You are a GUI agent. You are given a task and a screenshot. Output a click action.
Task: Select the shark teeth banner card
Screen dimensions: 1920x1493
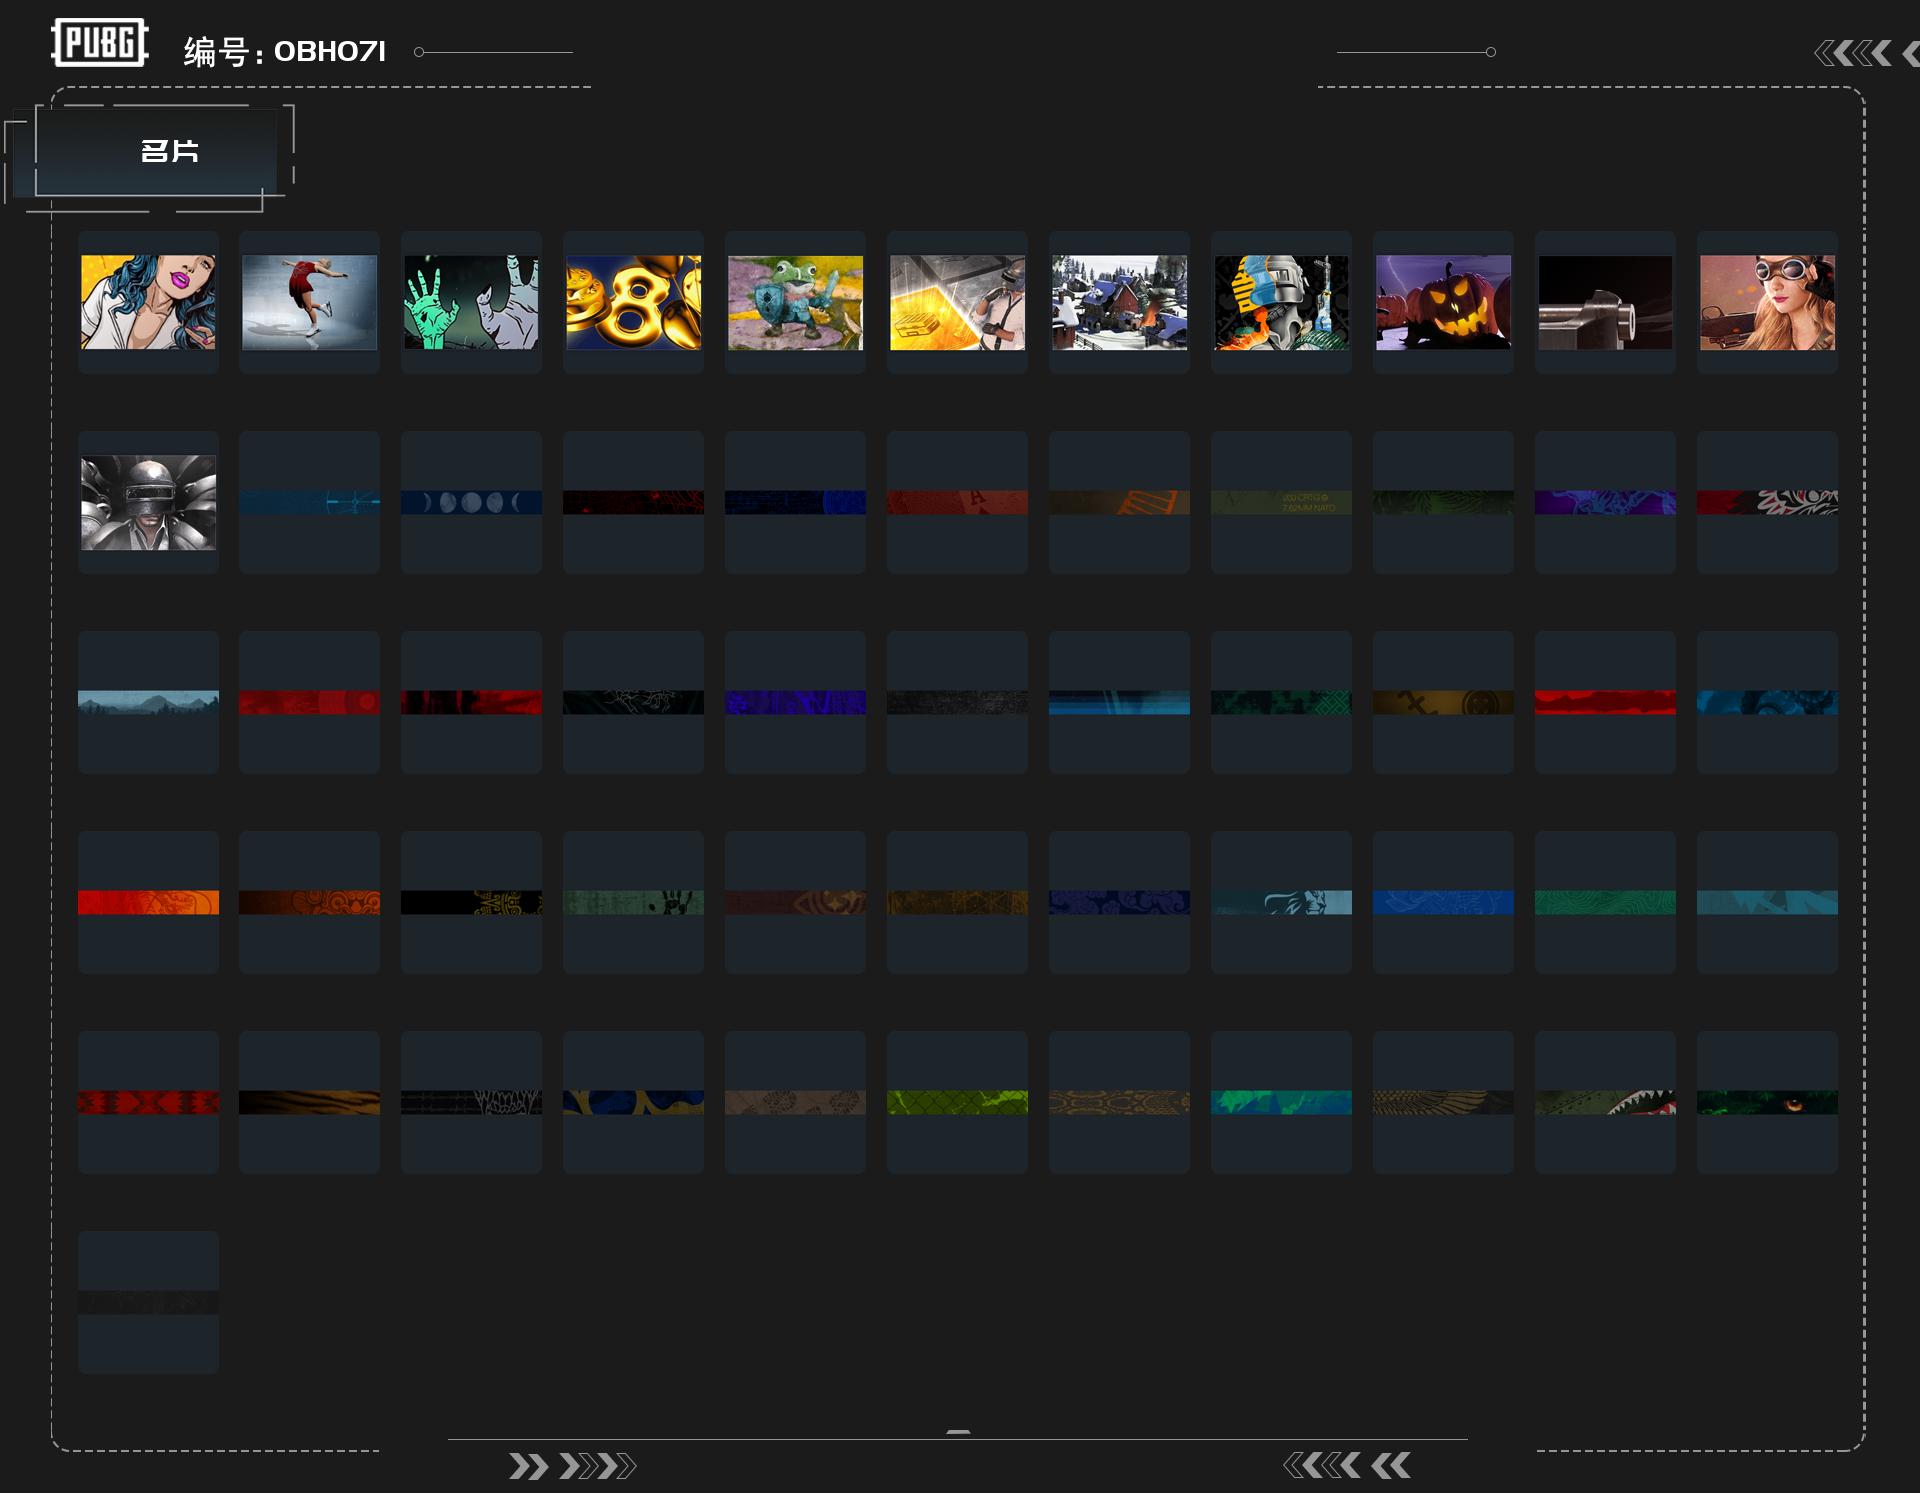(x=1605, y=1102)
